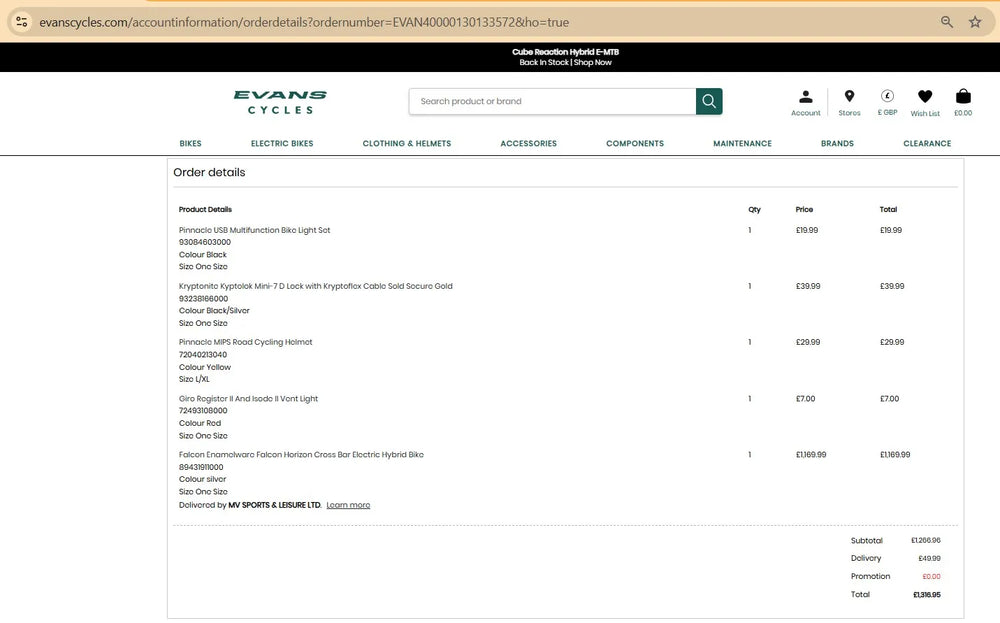Click MV SPORTS & LEISURE LTD text
This screenshot has height=623, width=1000.
pyautogui.click(x=275, y=505)
